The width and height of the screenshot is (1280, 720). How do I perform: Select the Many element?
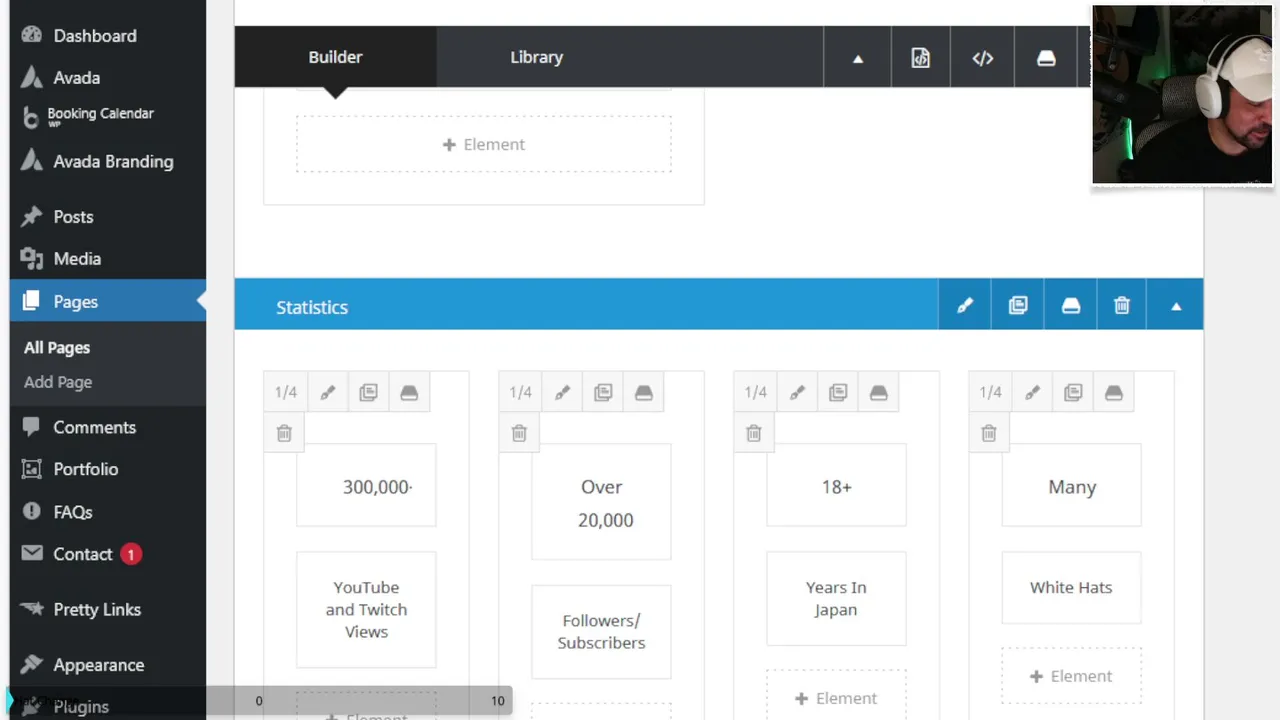pos(1071,486)
